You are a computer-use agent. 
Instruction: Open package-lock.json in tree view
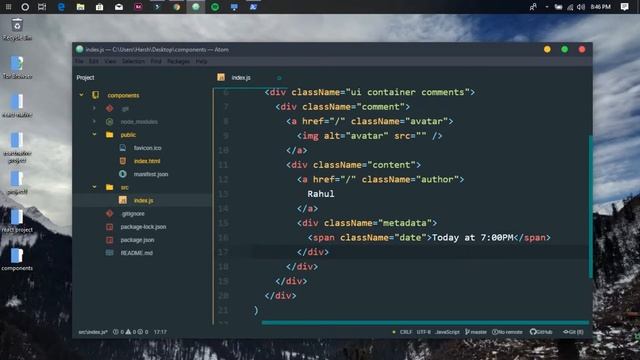point(143,227)
